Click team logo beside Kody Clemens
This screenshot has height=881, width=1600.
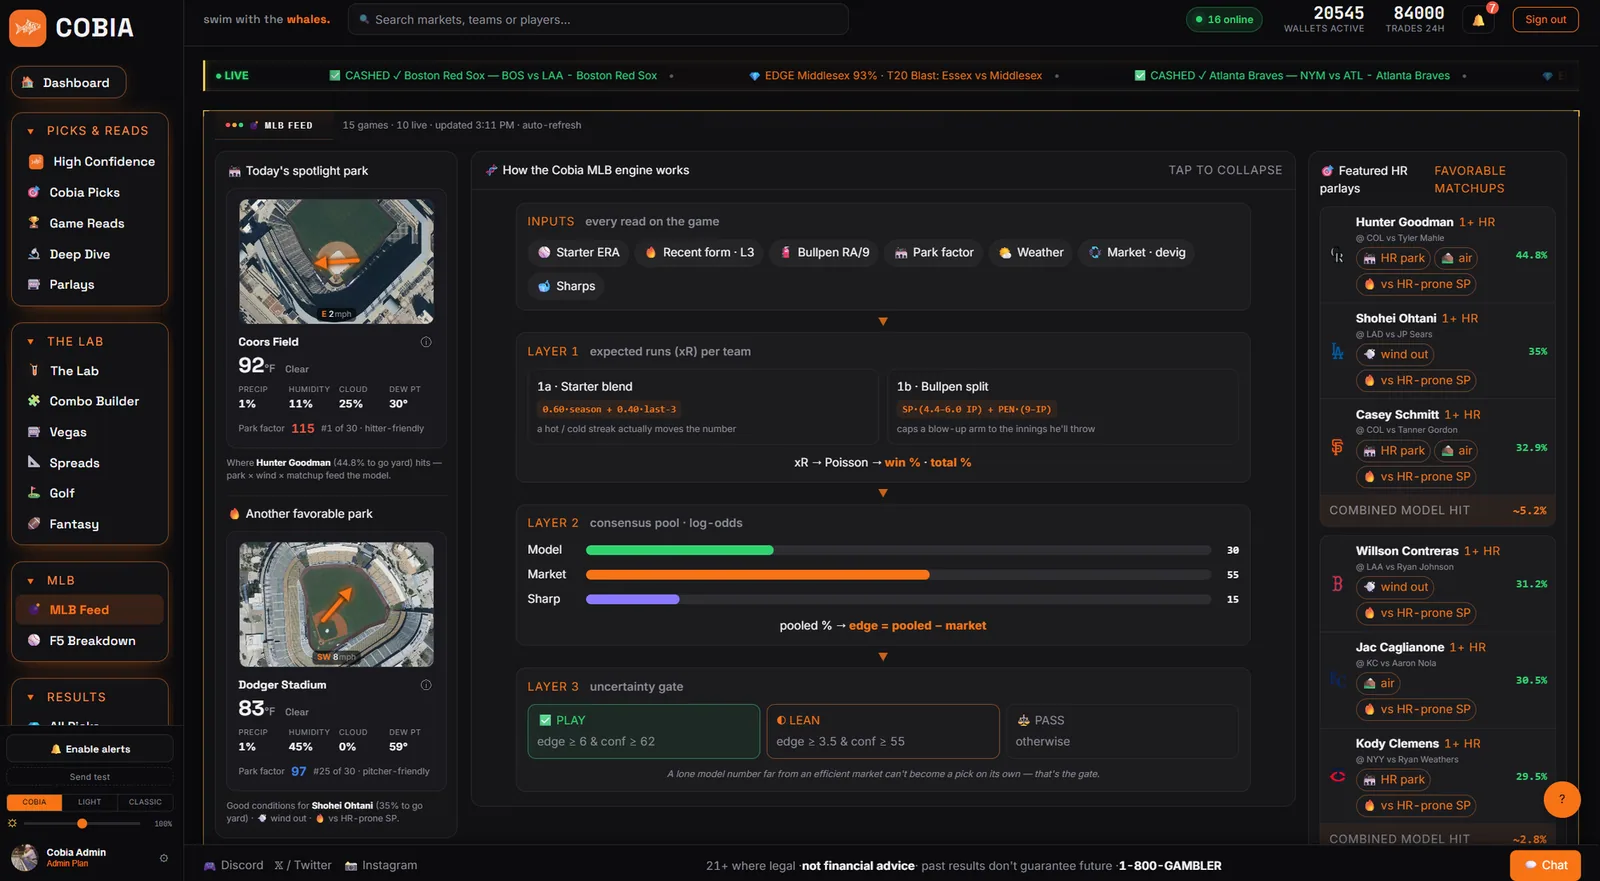(1337, 777)
